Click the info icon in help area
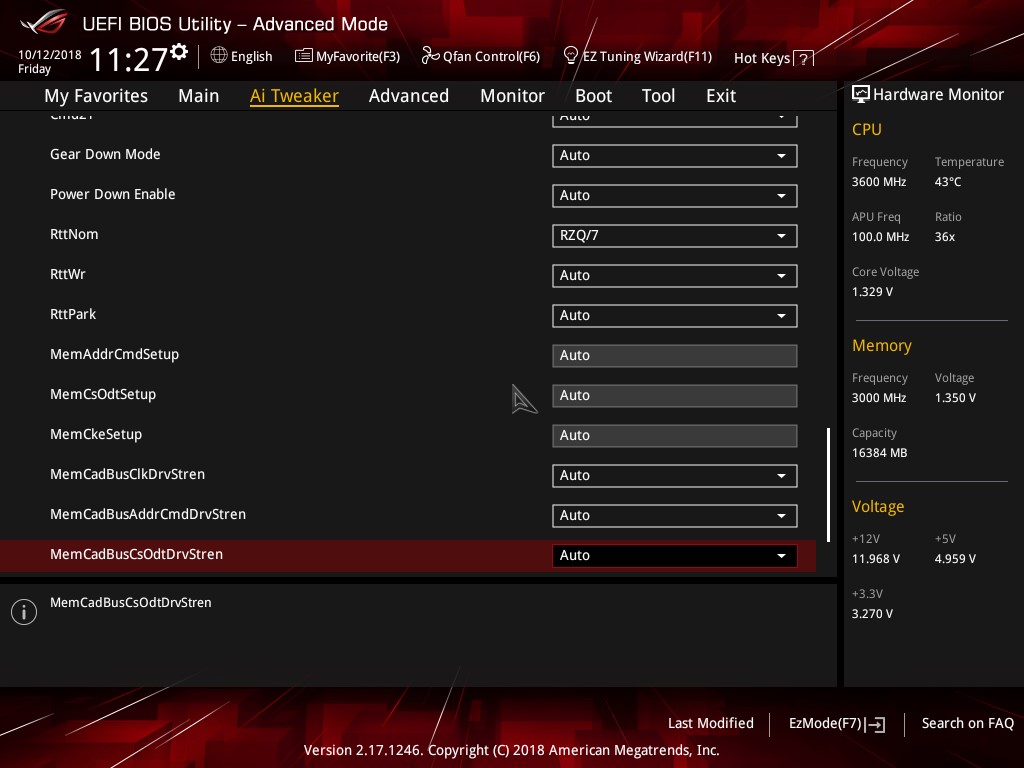The image size is (1024, 768). tap(24, 612)
